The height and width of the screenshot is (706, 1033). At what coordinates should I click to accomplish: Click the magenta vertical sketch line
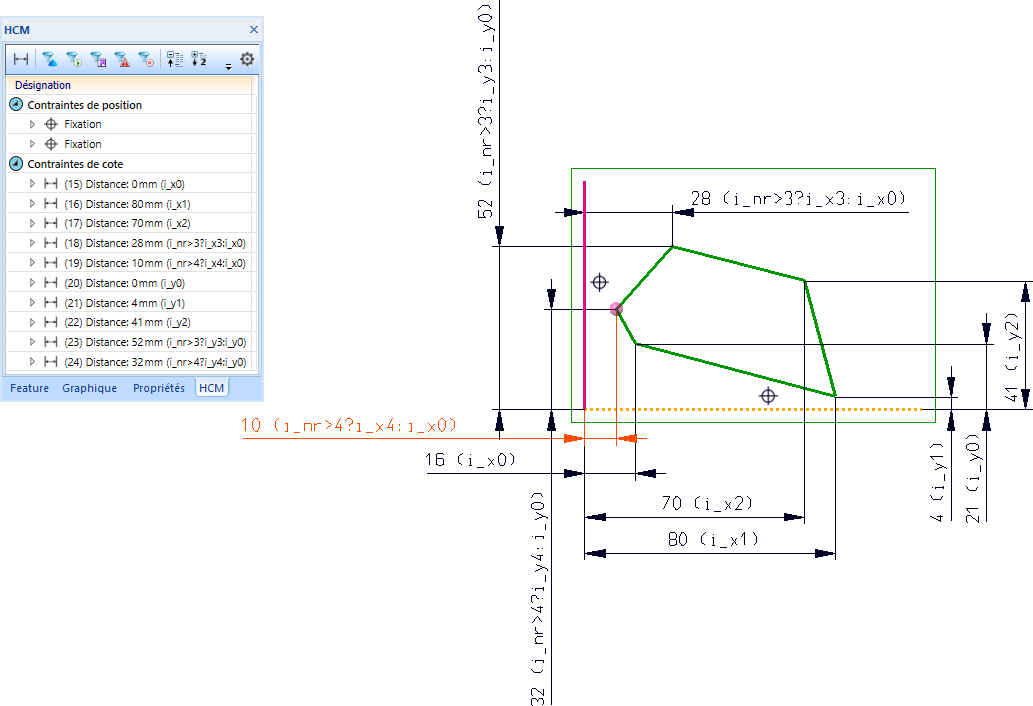584,295
